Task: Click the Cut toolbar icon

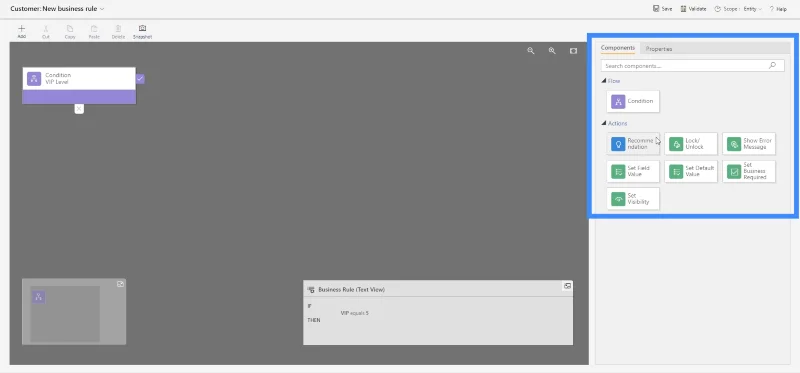Action: click(45, 32)
